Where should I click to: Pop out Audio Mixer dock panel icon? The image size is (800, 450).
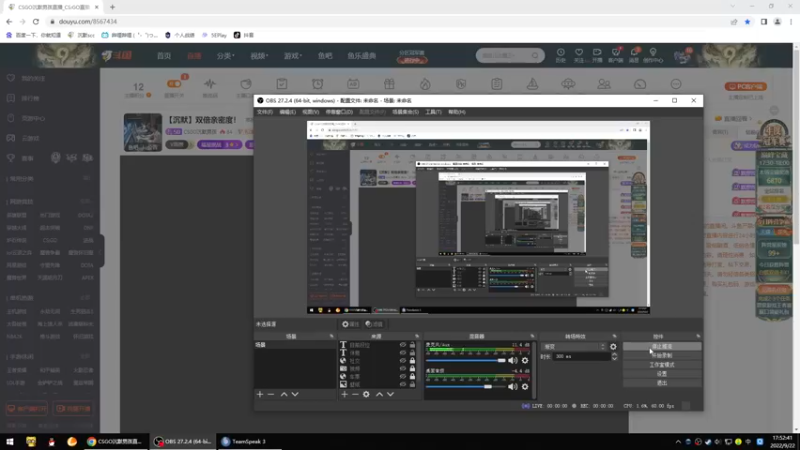532,336
